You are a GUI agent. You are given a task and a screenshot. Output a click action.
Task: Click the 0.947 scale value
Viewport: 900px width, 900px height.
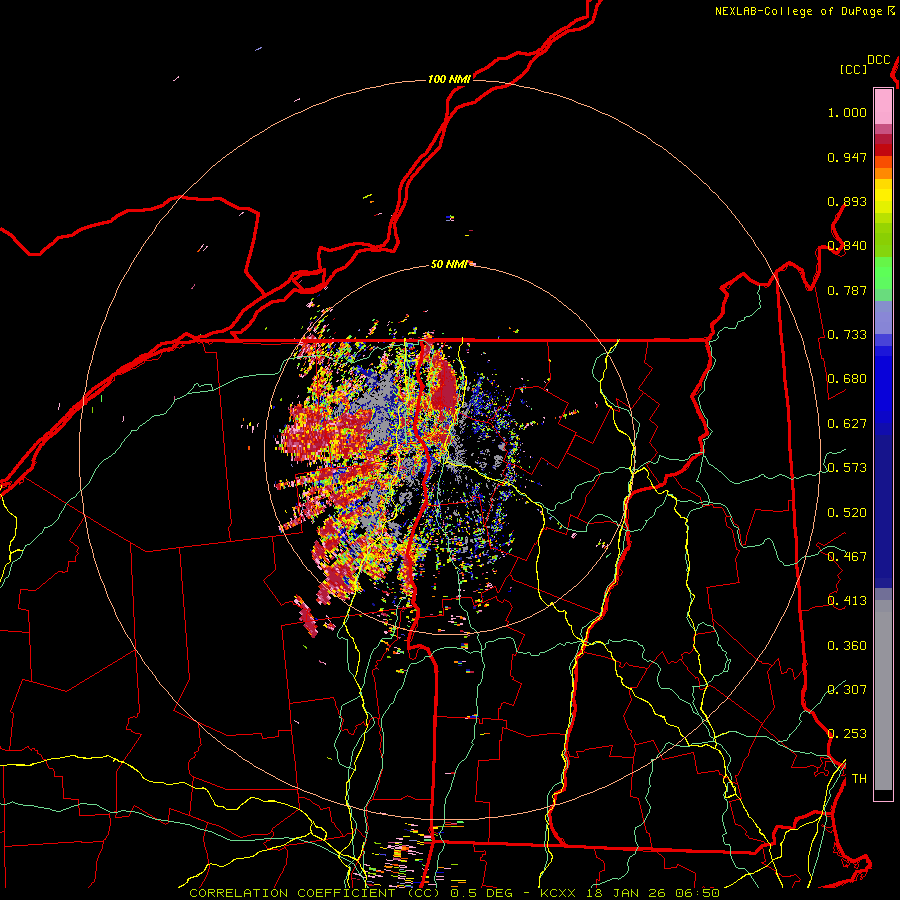pos(847,157)
